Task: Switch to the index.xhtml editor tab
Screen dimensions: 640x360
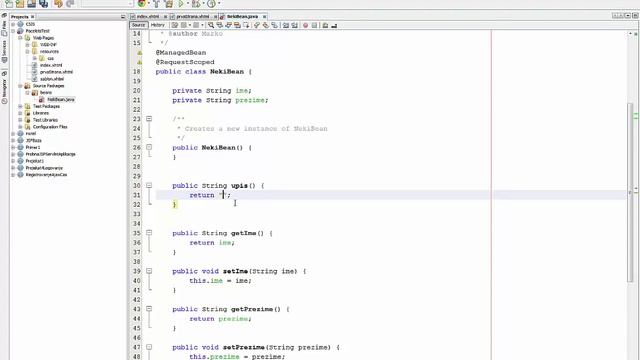Action: (x=147, y=16)
